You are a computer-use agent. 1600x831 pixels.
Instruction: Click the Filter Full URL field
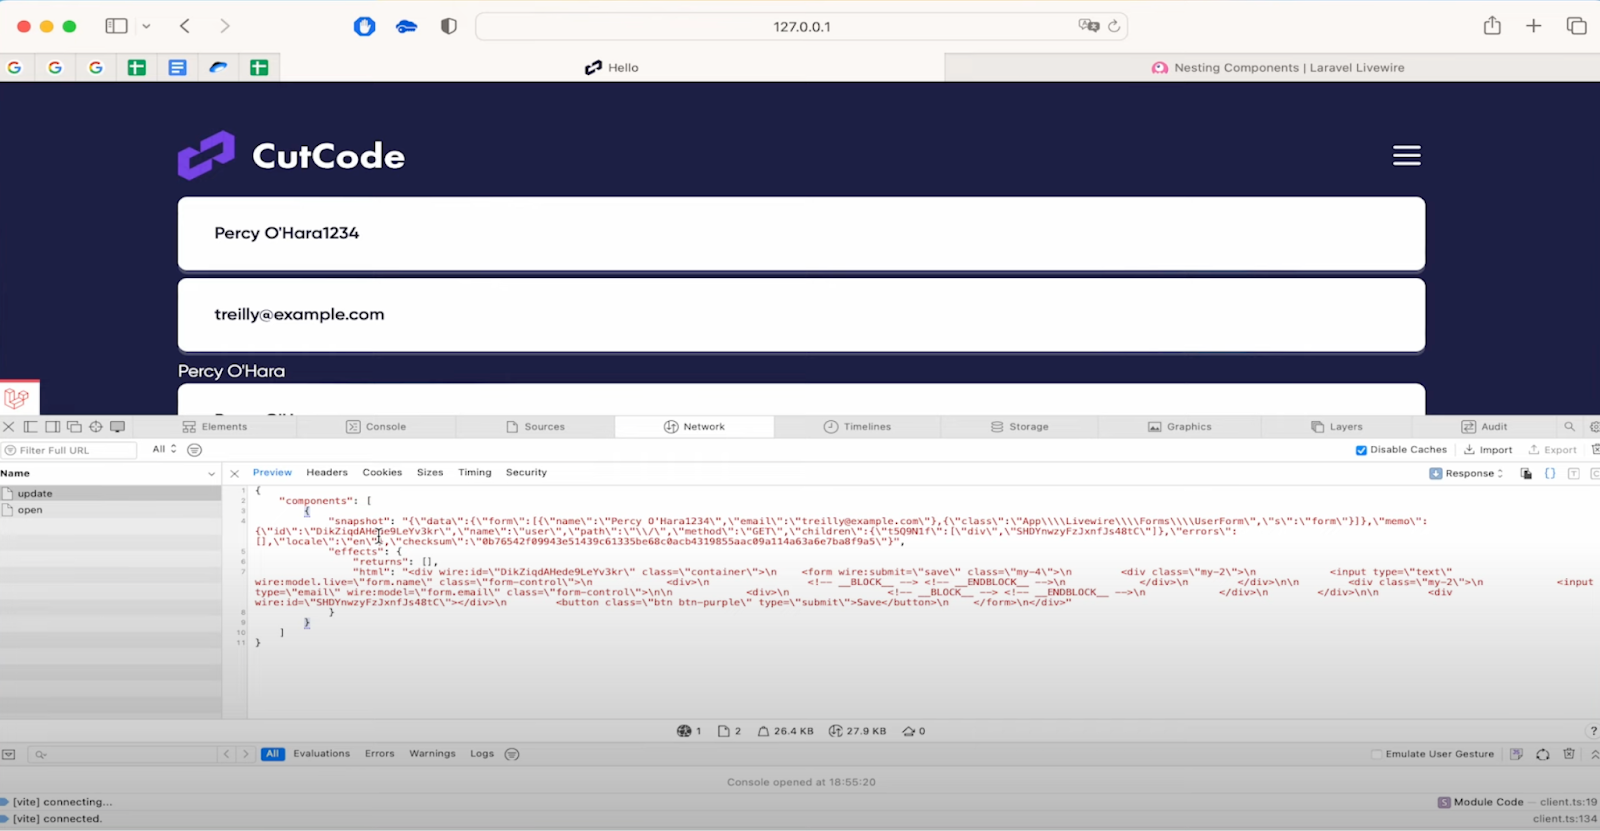coord(69,450)
